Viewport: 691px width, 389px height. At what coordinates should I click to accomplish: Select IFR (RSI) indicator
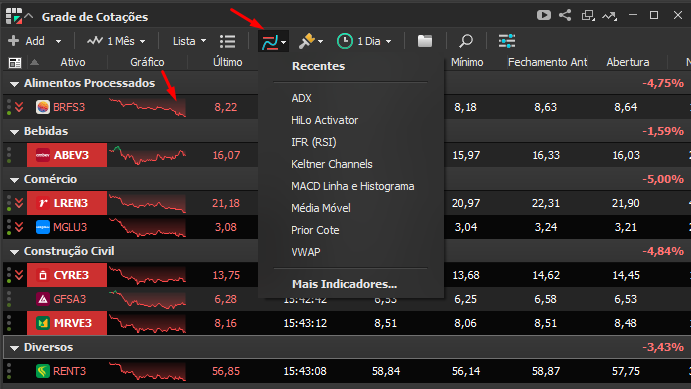click(x=314, y=142)
